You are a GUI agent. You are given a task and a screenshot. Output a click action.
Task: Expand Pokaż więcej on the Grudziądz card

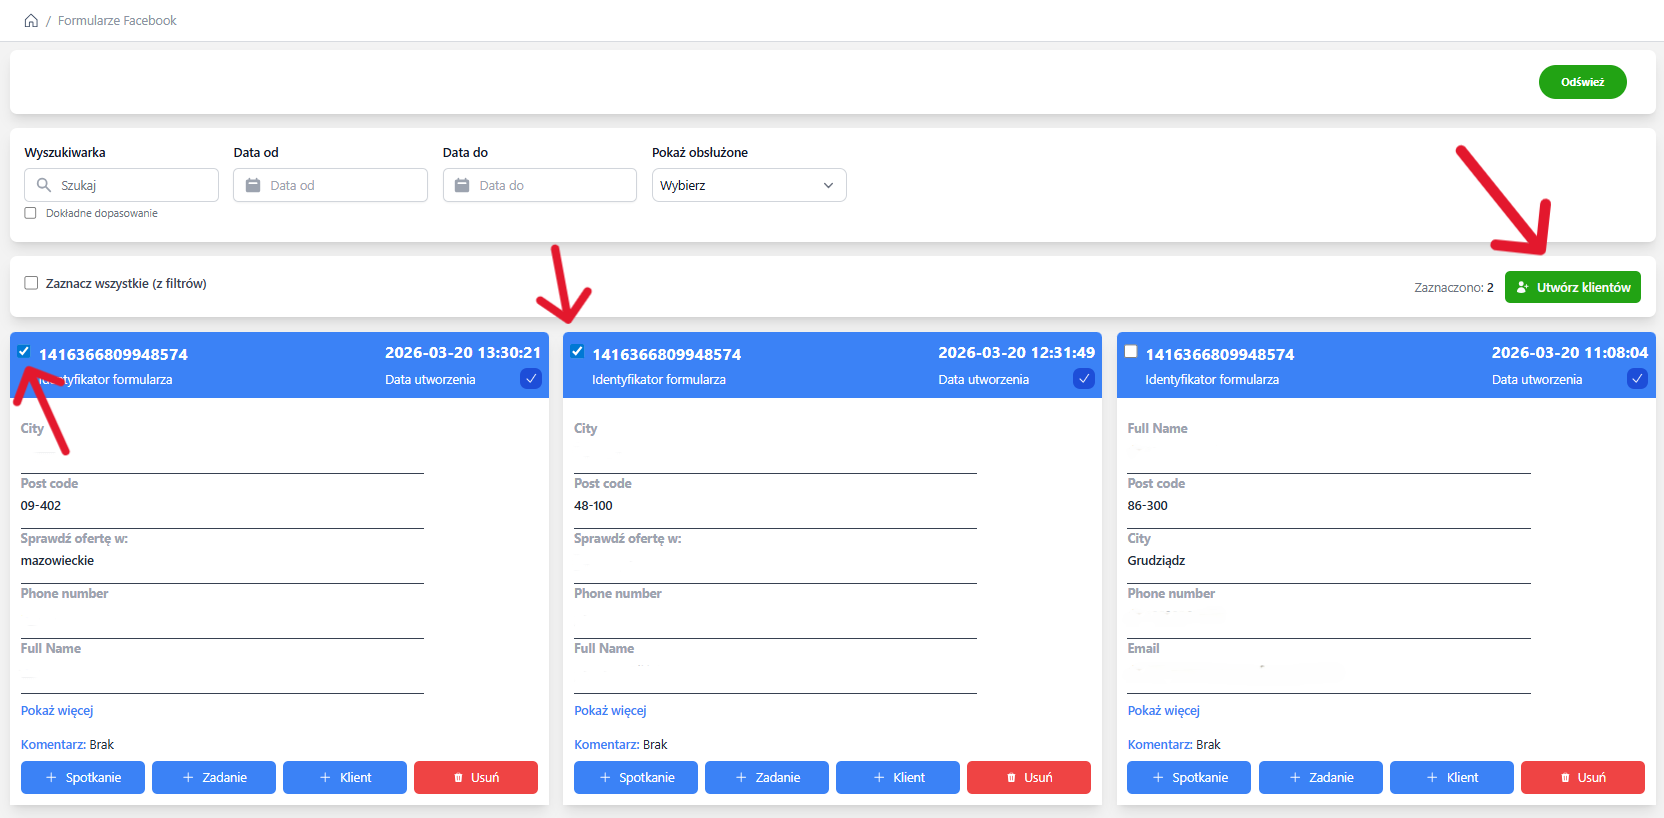(1163, 711)
